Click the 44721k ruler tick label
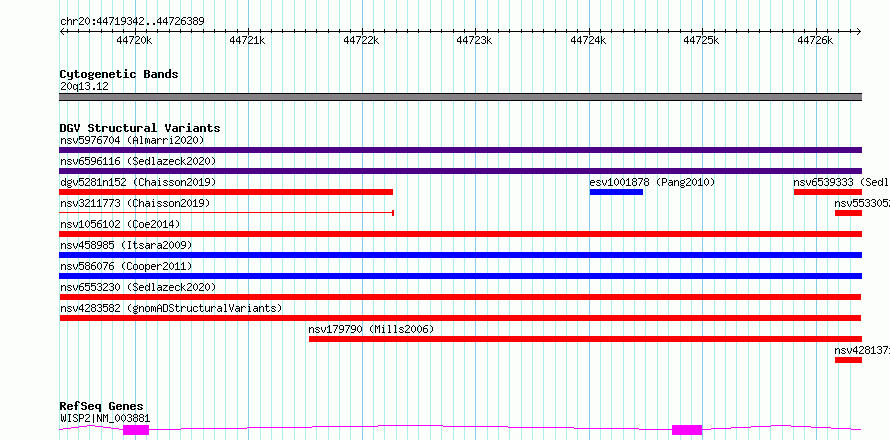 247,40
